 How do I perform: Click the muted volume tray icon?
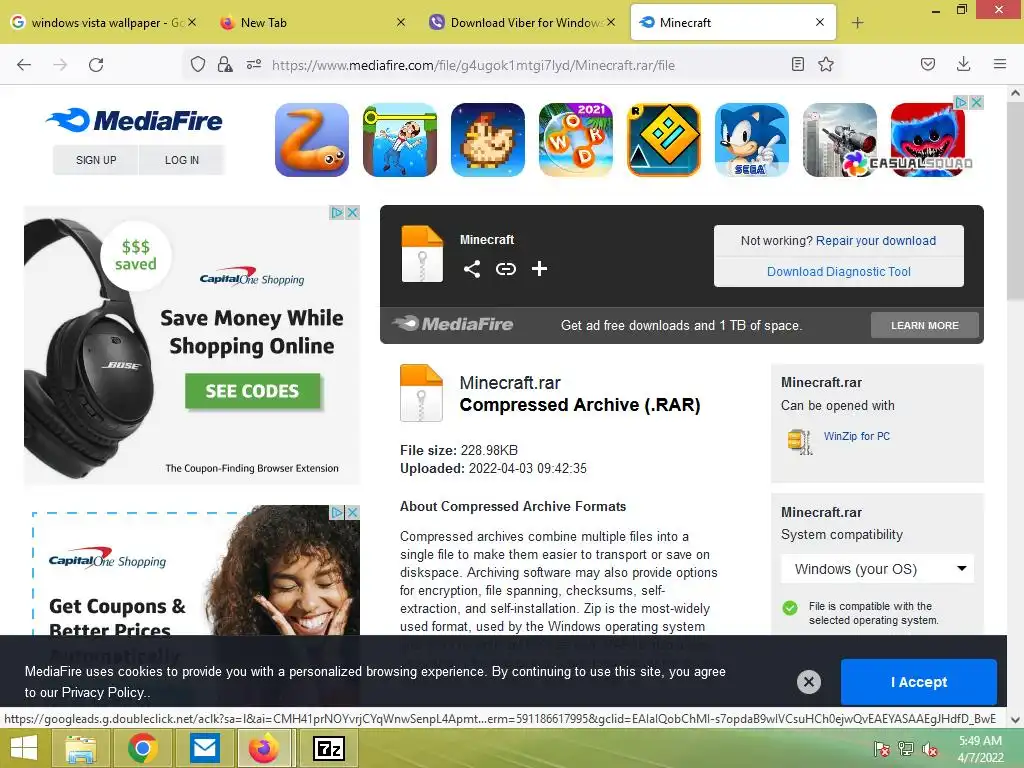(930, 749)
